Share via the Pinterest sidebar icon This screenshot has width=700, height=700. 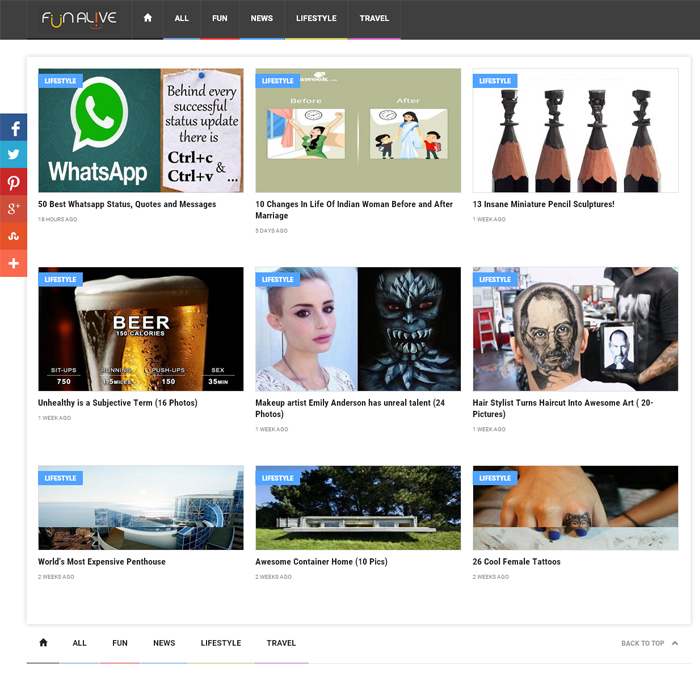[x=13, y=182]
